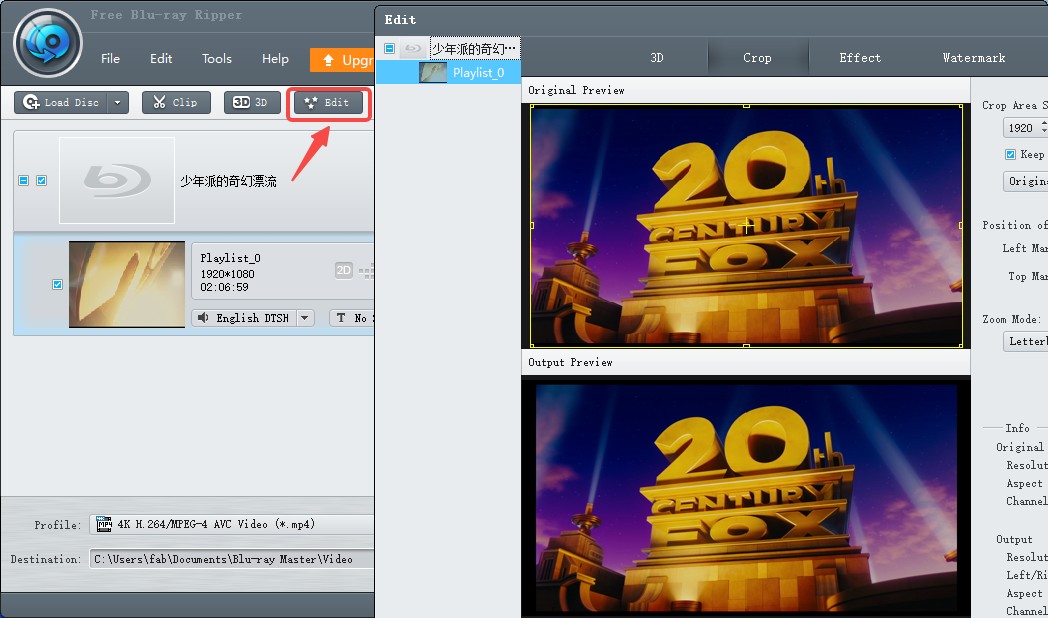Click the Original button under Keep checkbox
This screenshot has height=618, width=1048.
[1026, 181]
